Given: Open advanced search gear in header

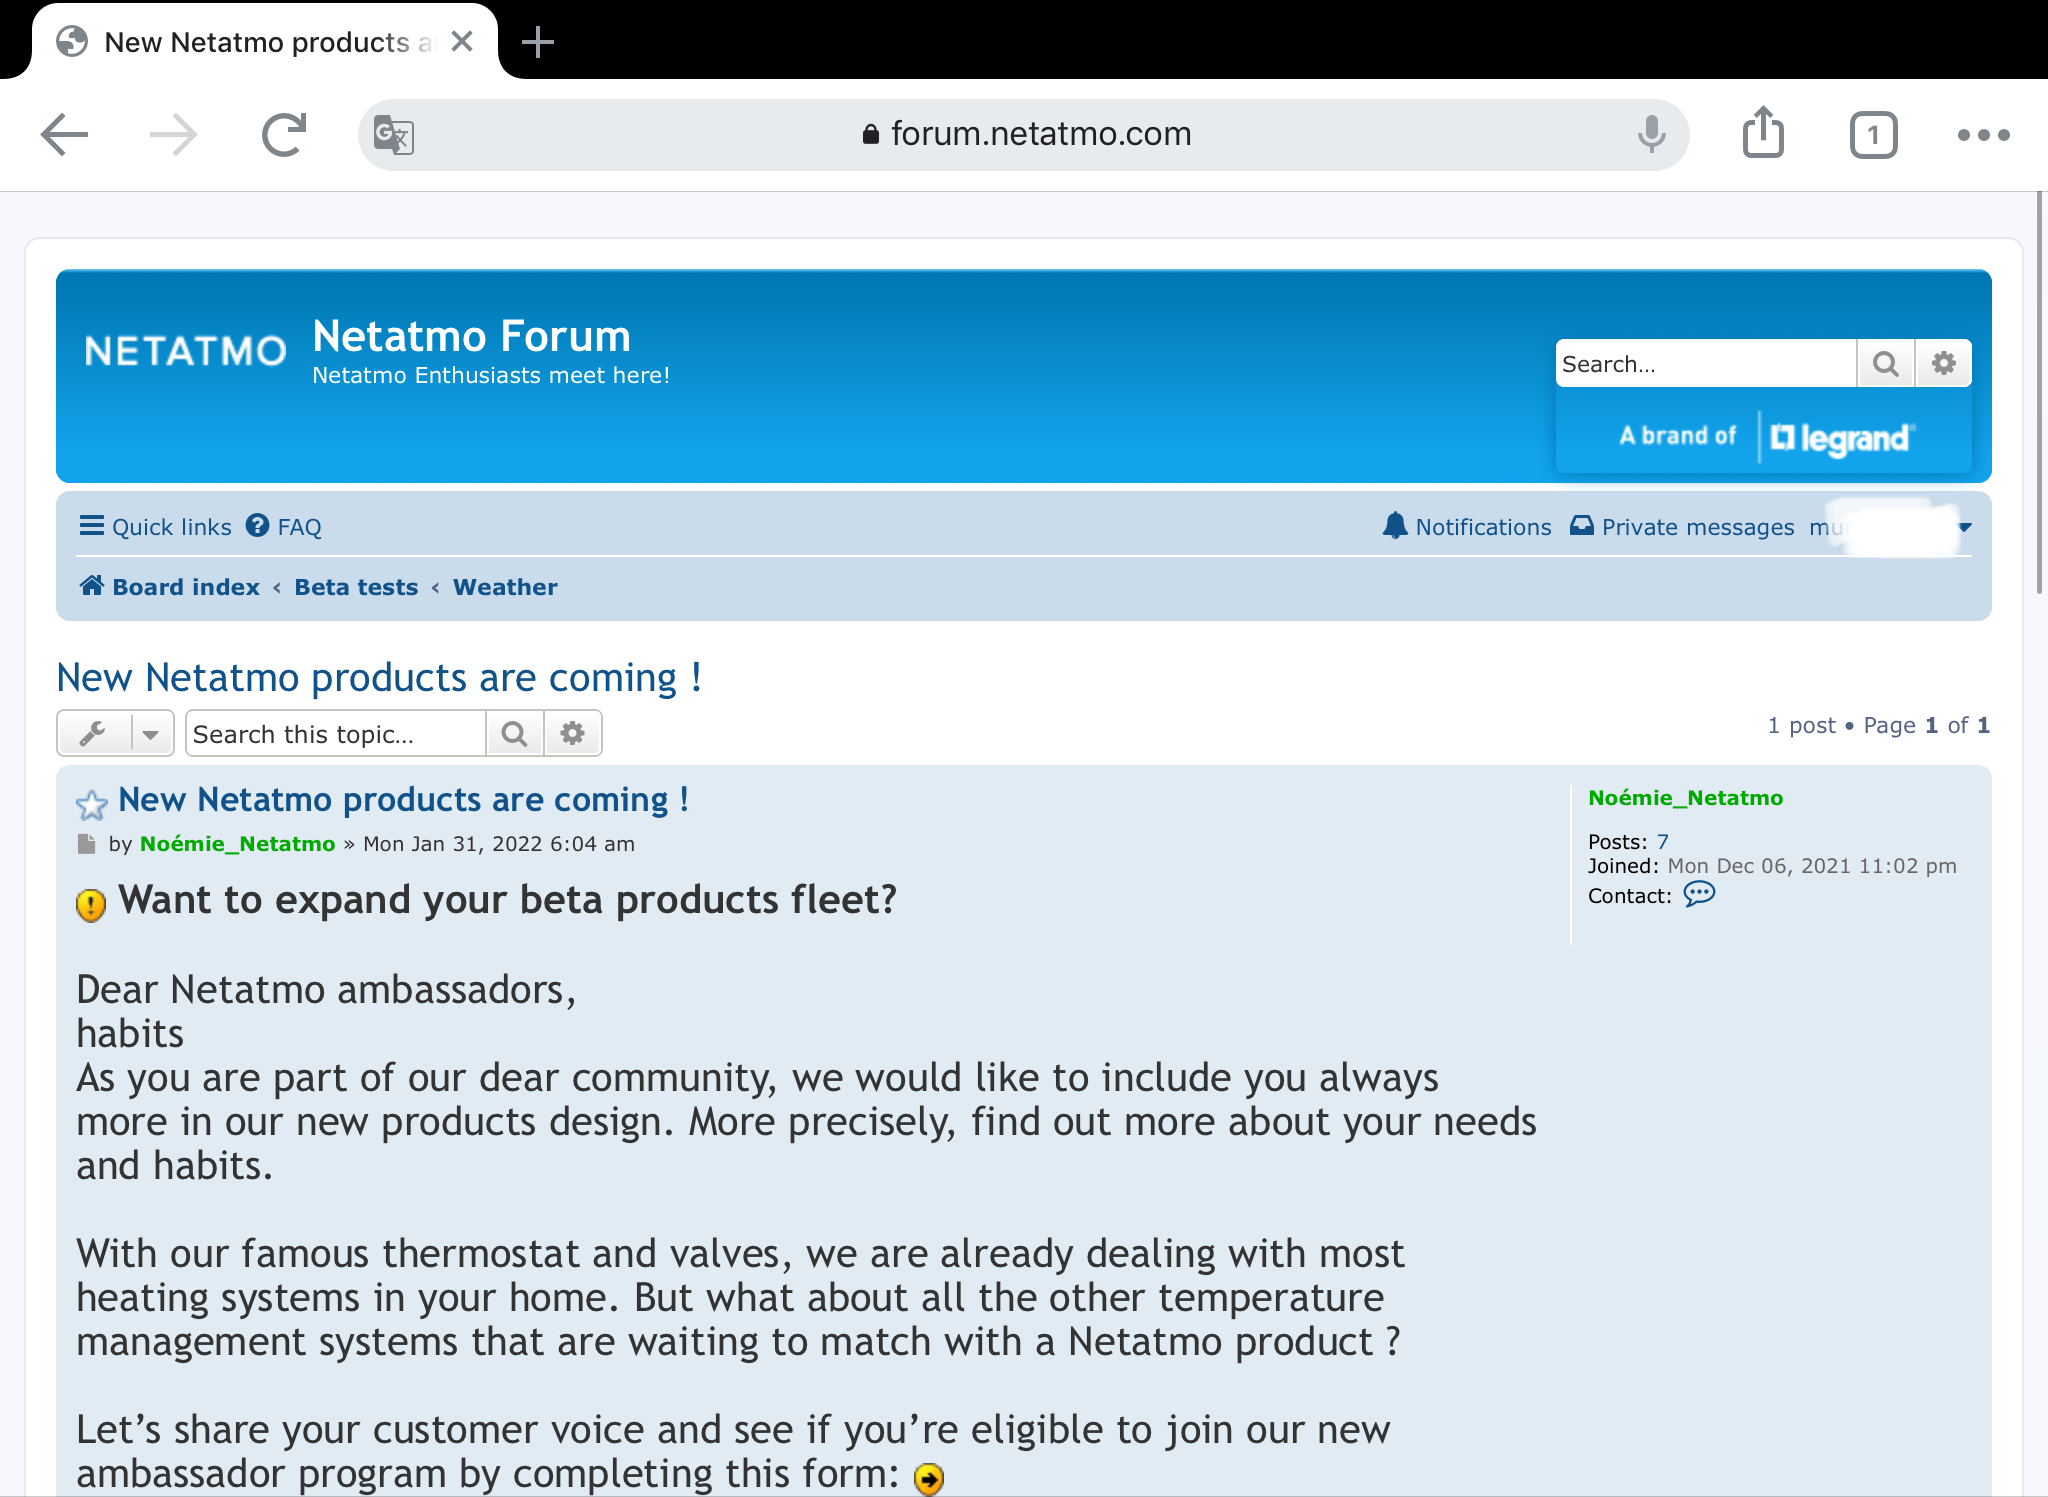Looking at the screenshot, I should click(x=1943, y=364).
